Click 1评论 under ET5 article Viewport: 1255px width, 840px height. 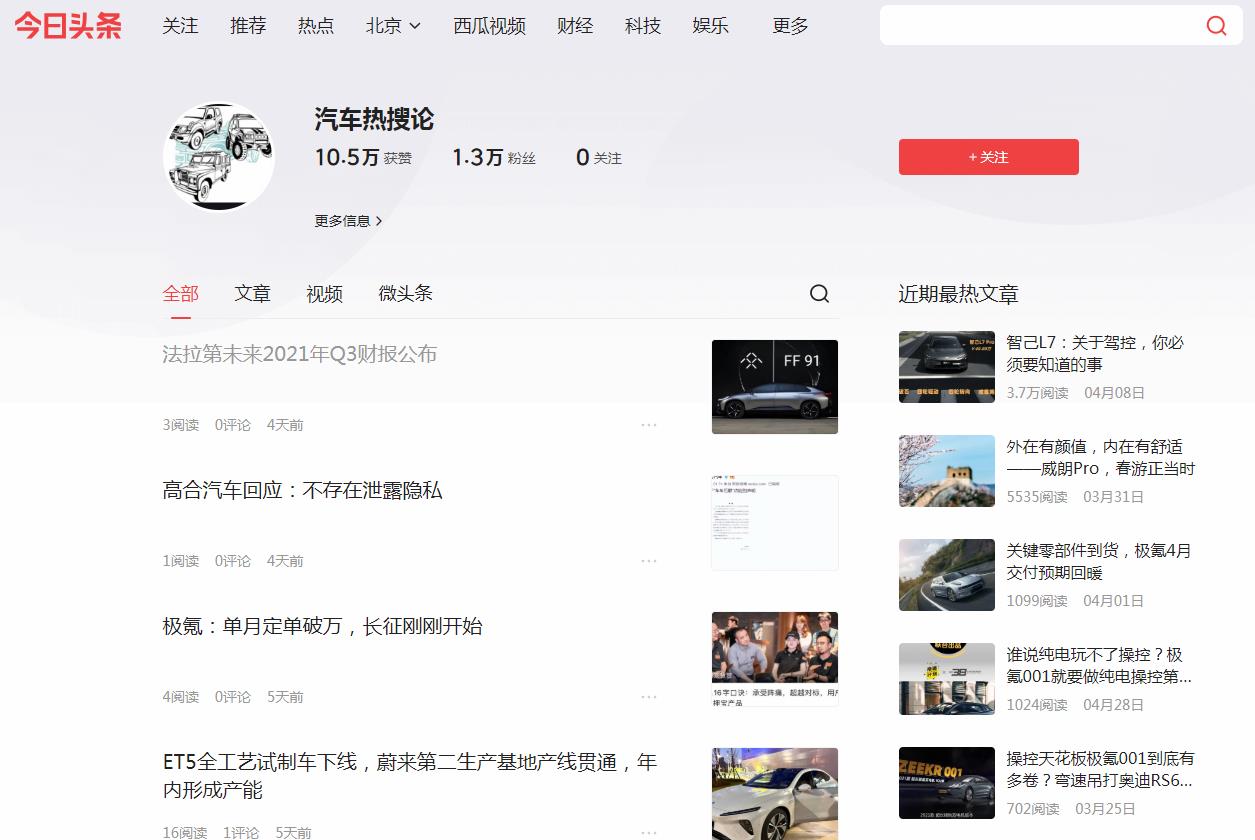(x=241, y=832)
